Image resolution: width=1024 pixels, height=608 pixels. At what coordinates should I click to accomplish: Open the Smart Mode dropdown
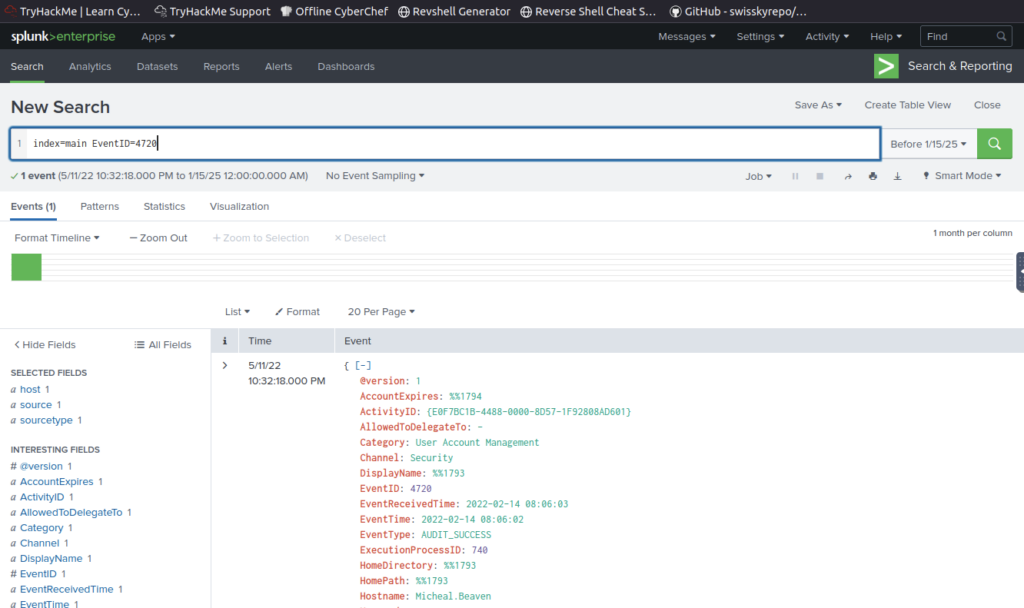point(961,176)
